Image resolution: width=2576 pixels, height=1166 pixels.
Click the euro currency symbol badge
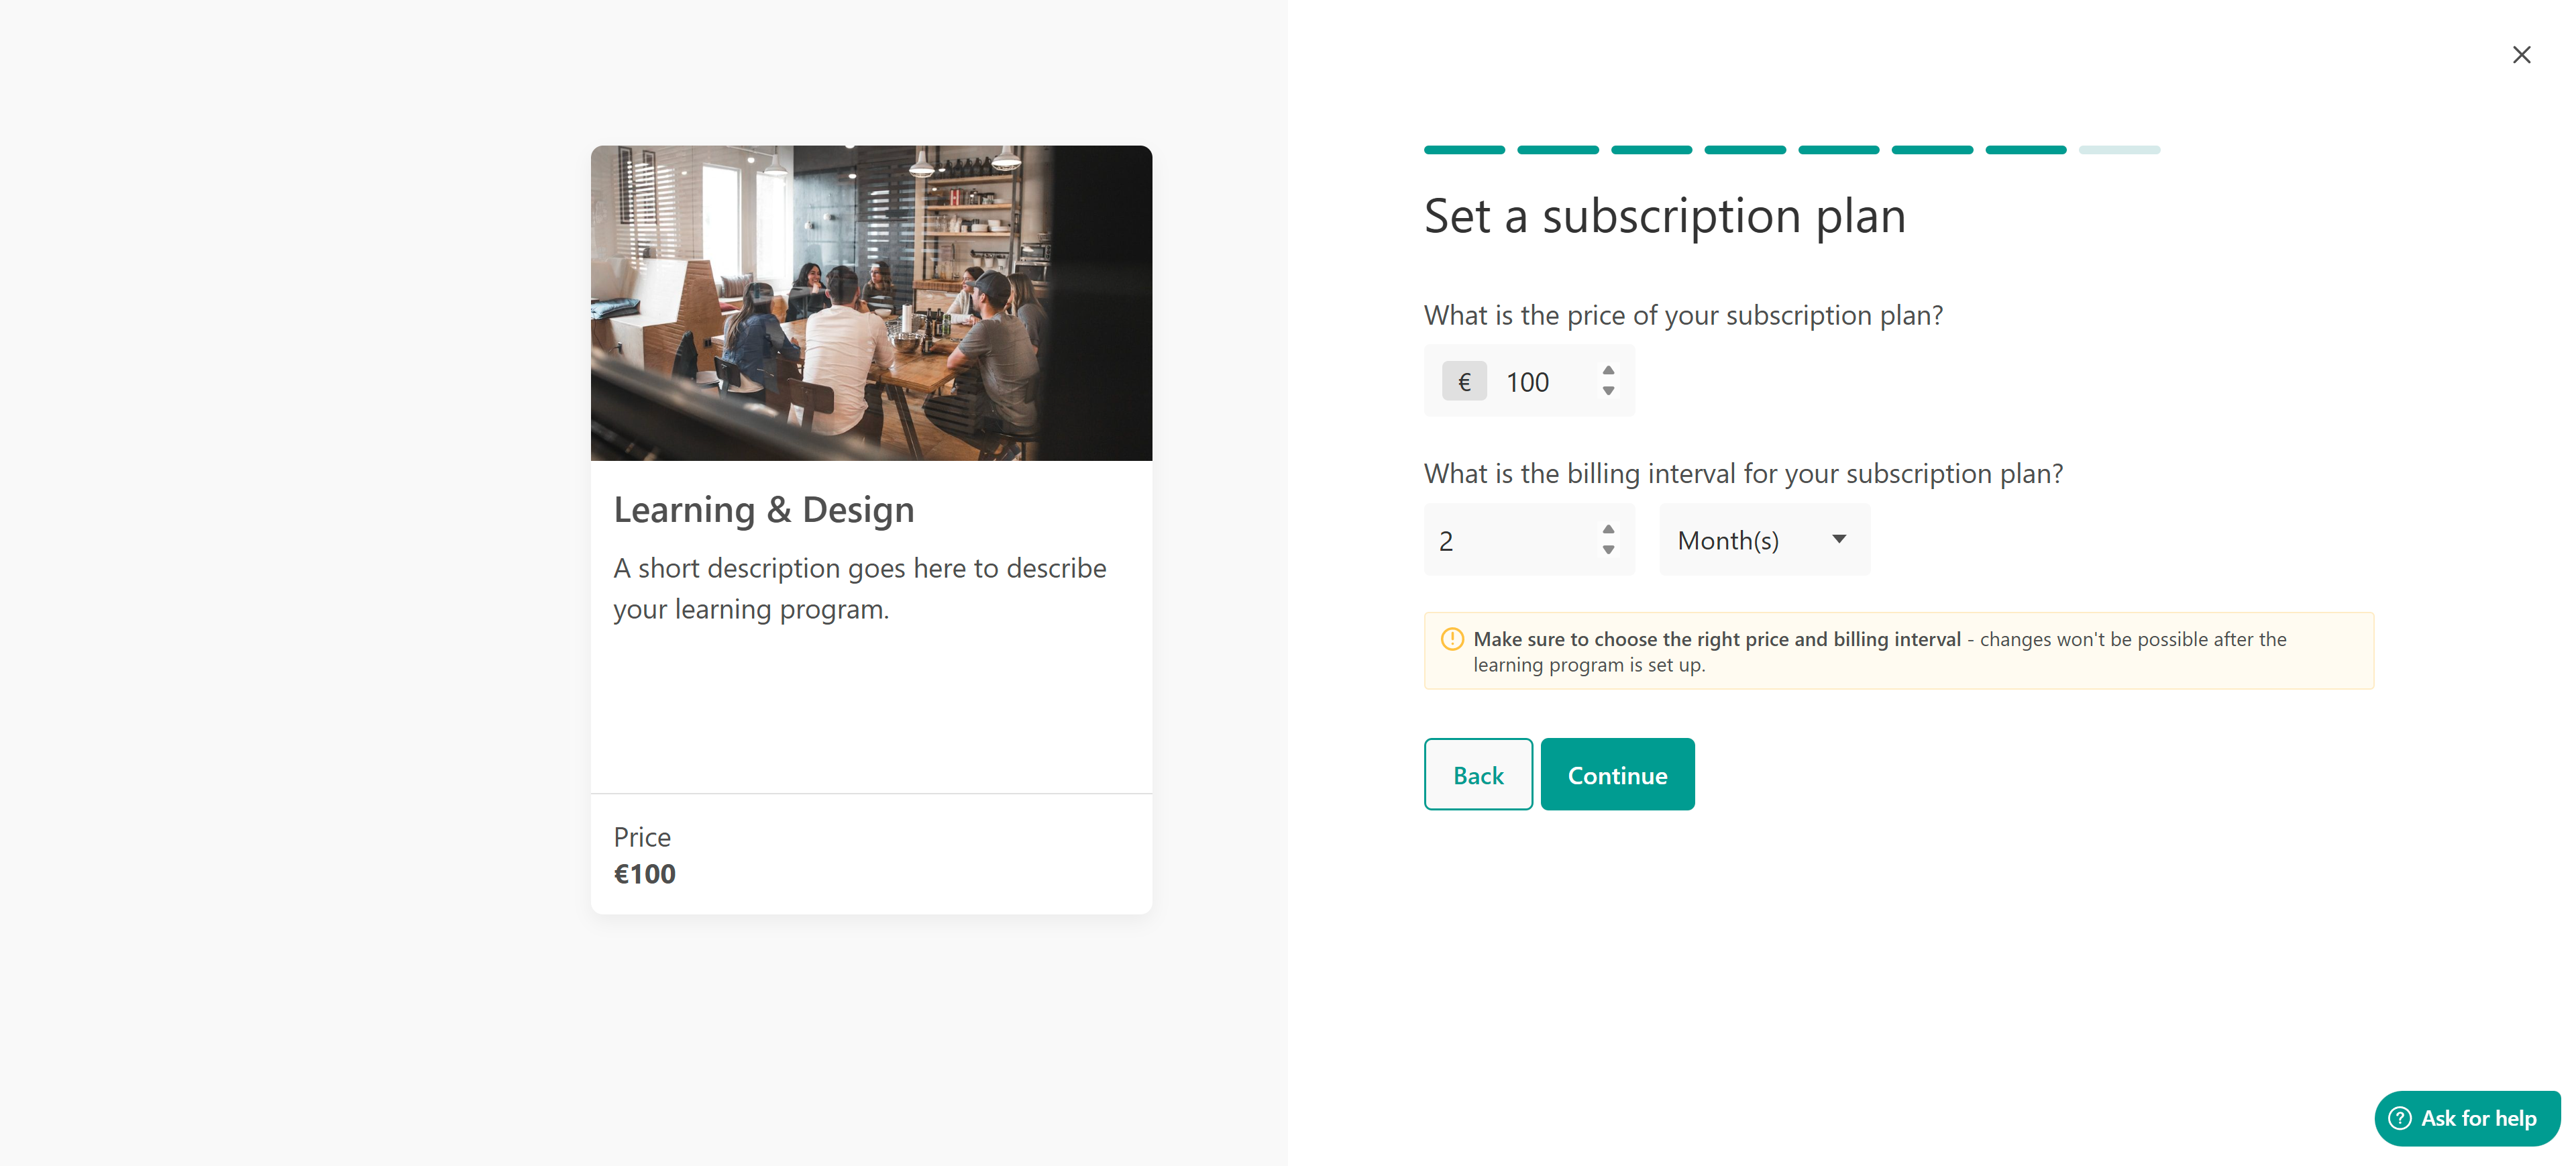pyautogui.click(x=1464, y=382)
